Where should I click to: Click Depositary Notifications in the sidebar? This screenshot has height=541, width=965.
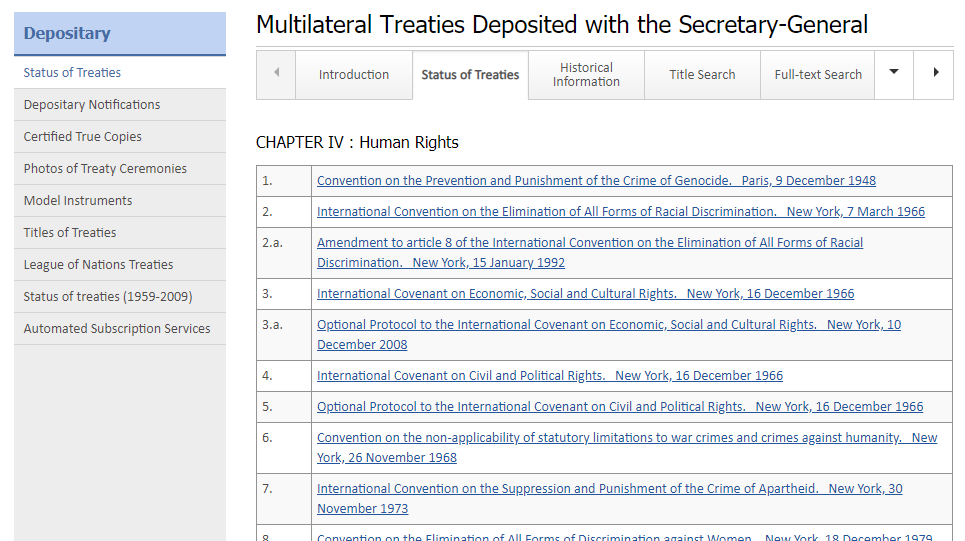click(x=92, y=105)
